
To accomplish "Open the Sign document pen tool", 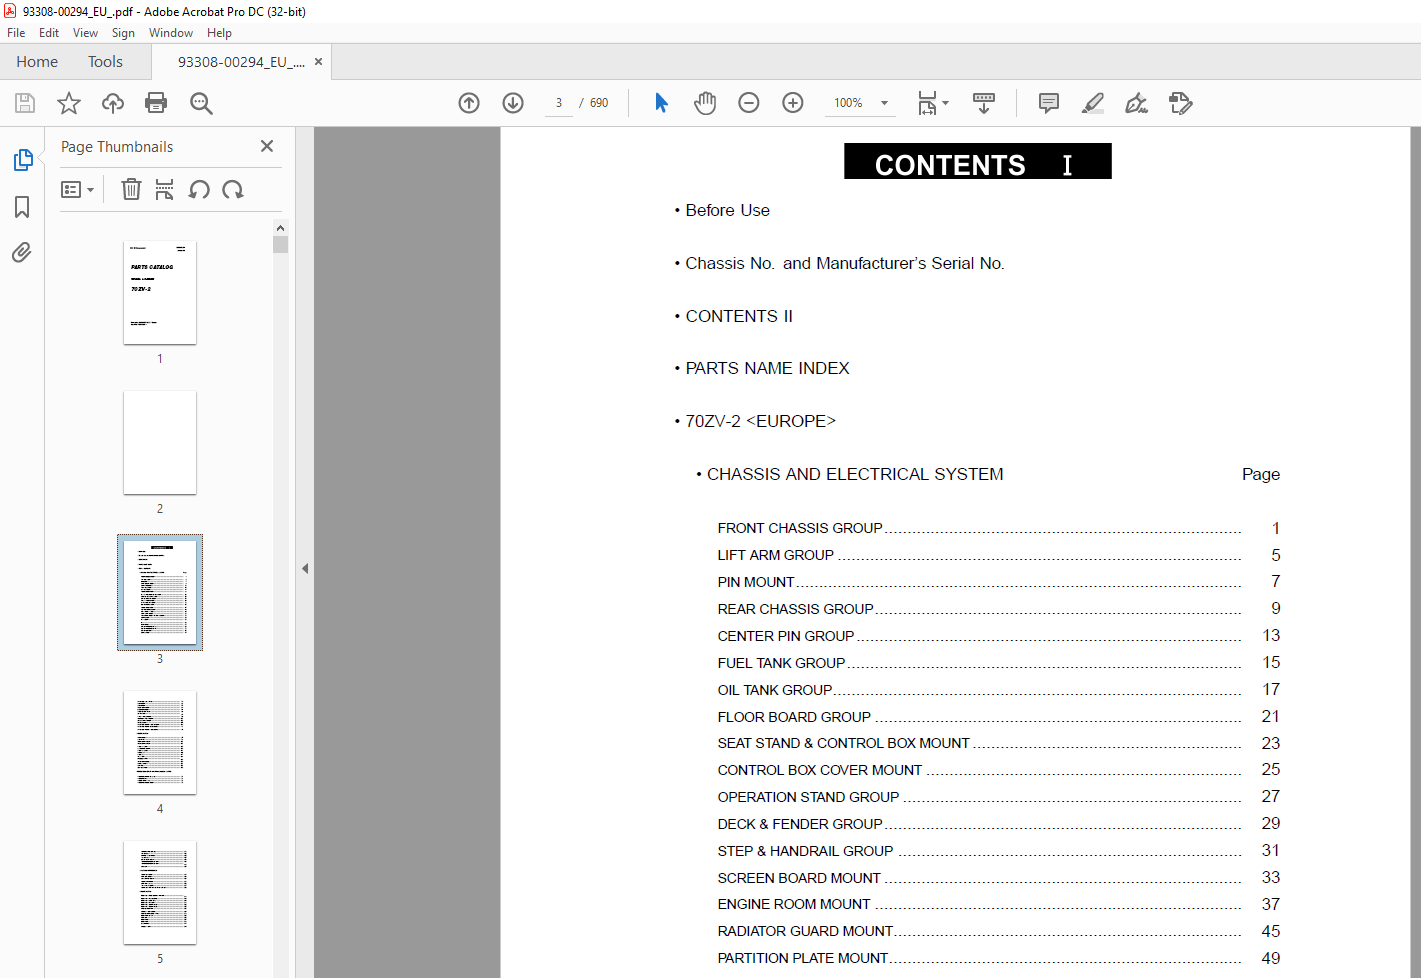I will tap(1137, 103).
